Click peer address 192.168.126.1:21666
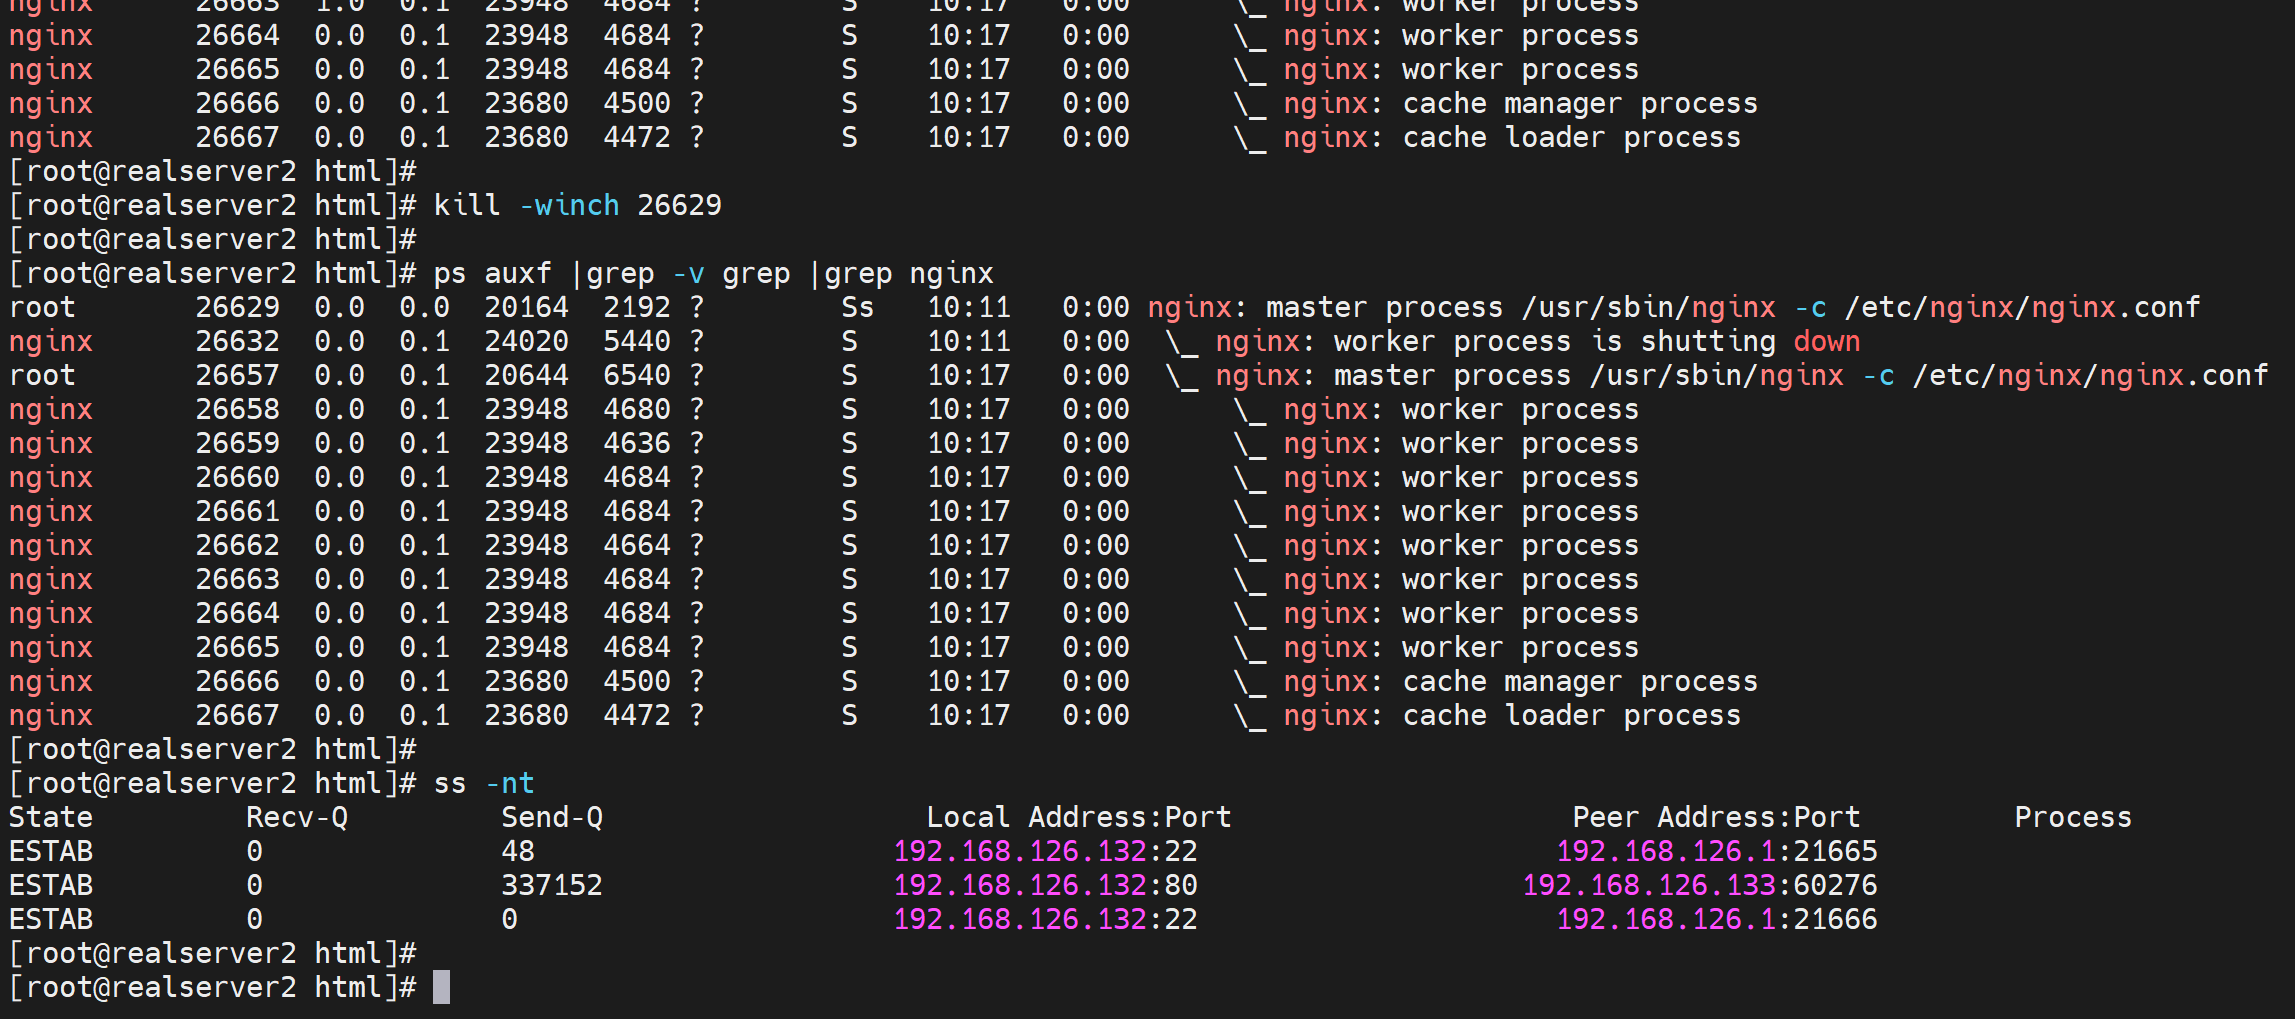 pos(1716,919)
